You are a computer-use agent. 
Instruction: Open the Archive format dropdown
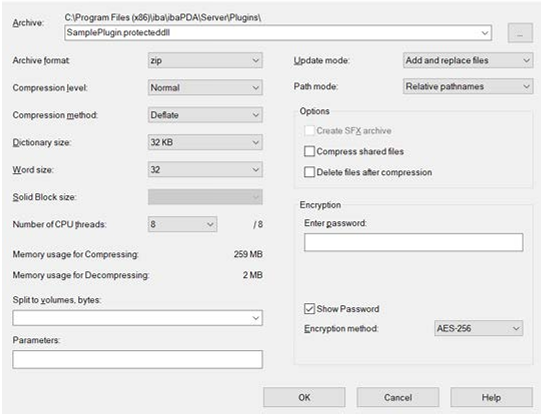205,60
